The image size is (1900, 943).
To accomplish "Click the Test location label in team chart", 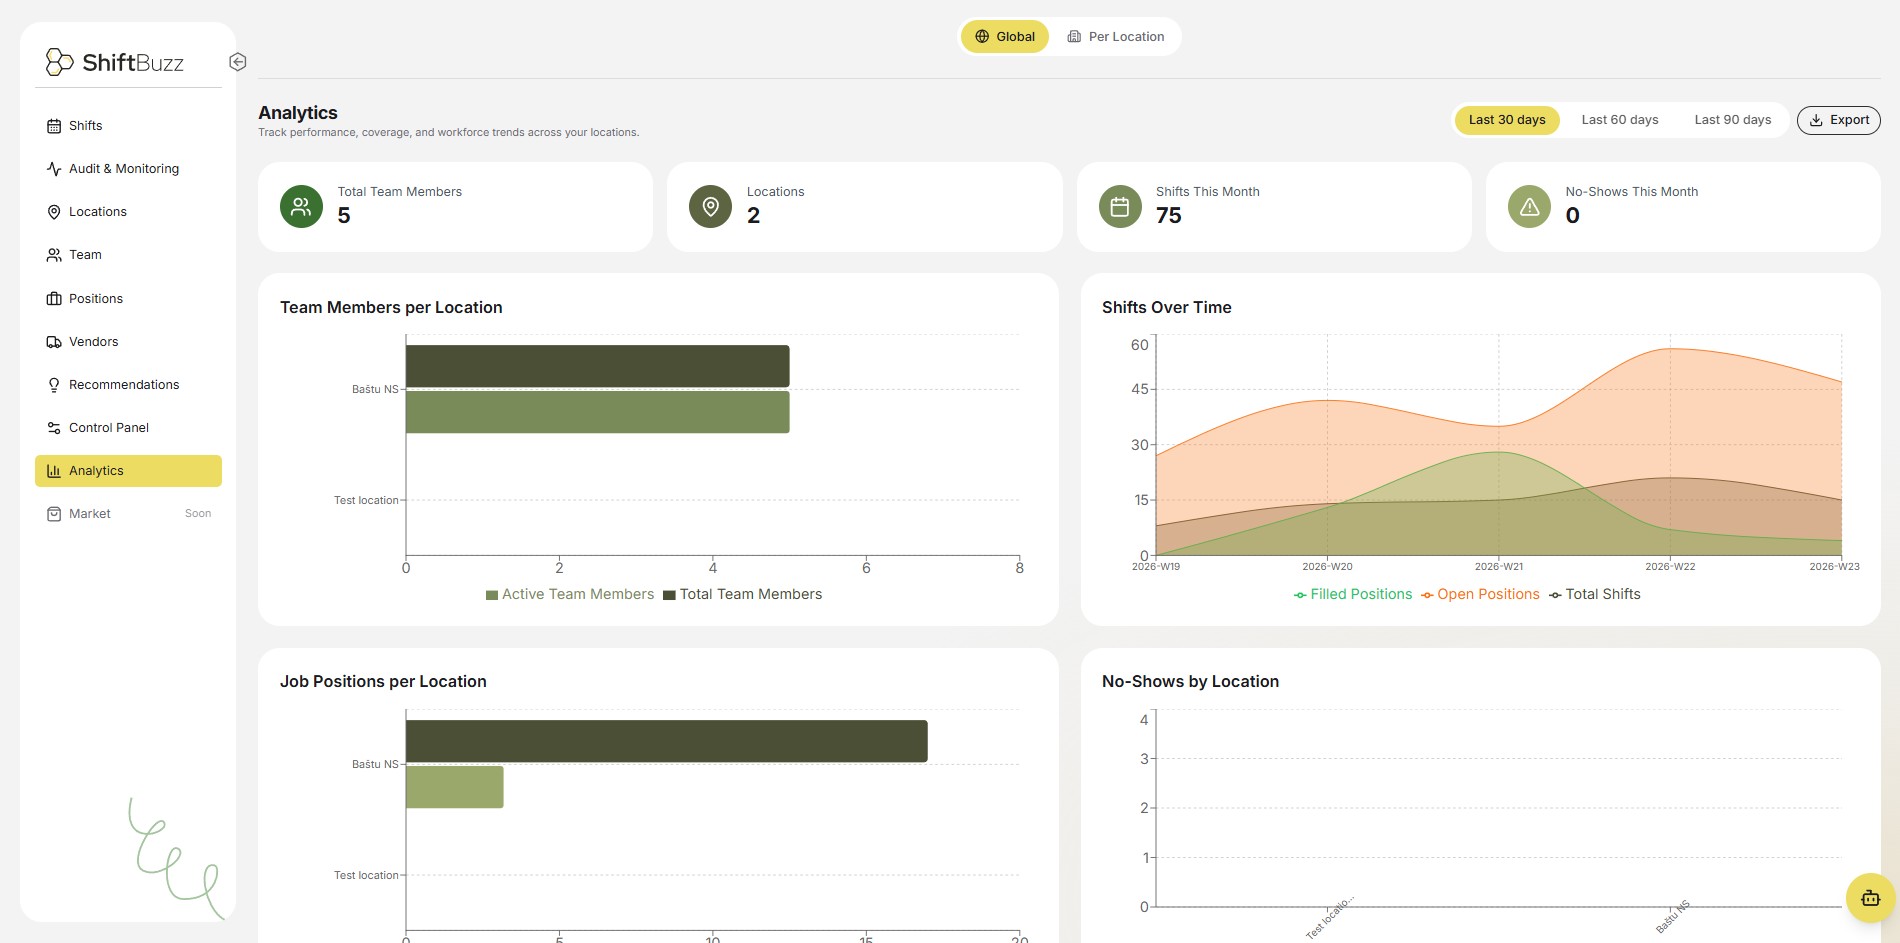I will coord(366,500).
